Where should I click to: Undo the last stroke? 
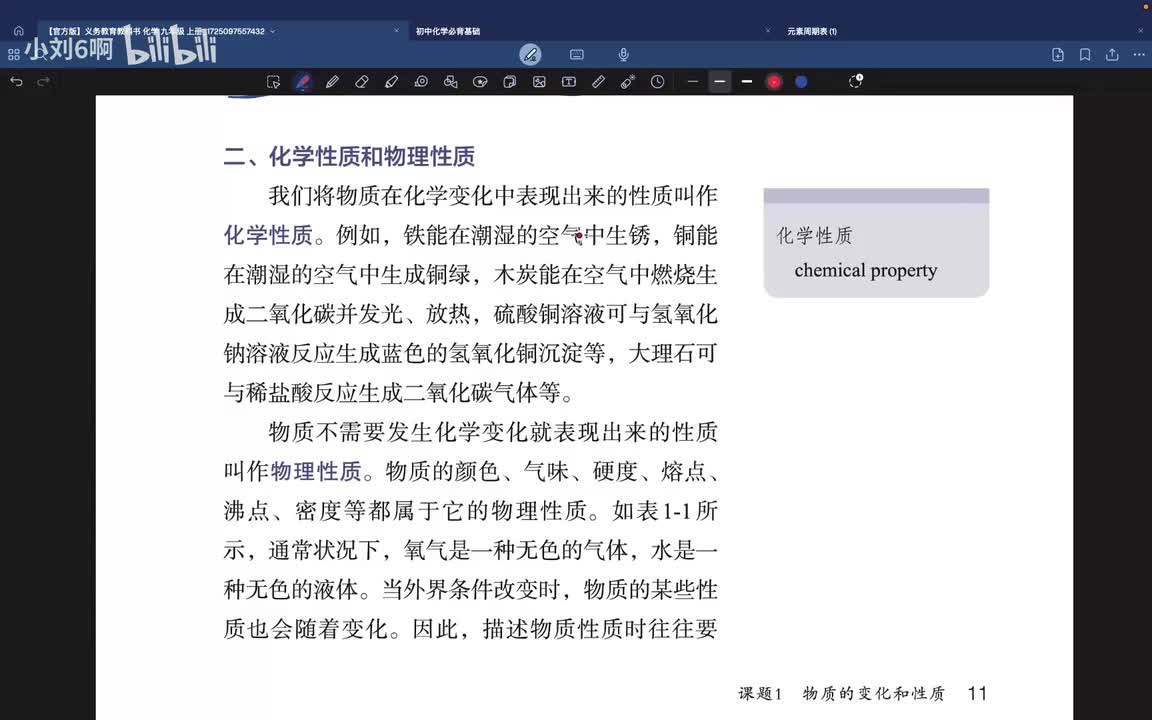click(x=16, y=82)
